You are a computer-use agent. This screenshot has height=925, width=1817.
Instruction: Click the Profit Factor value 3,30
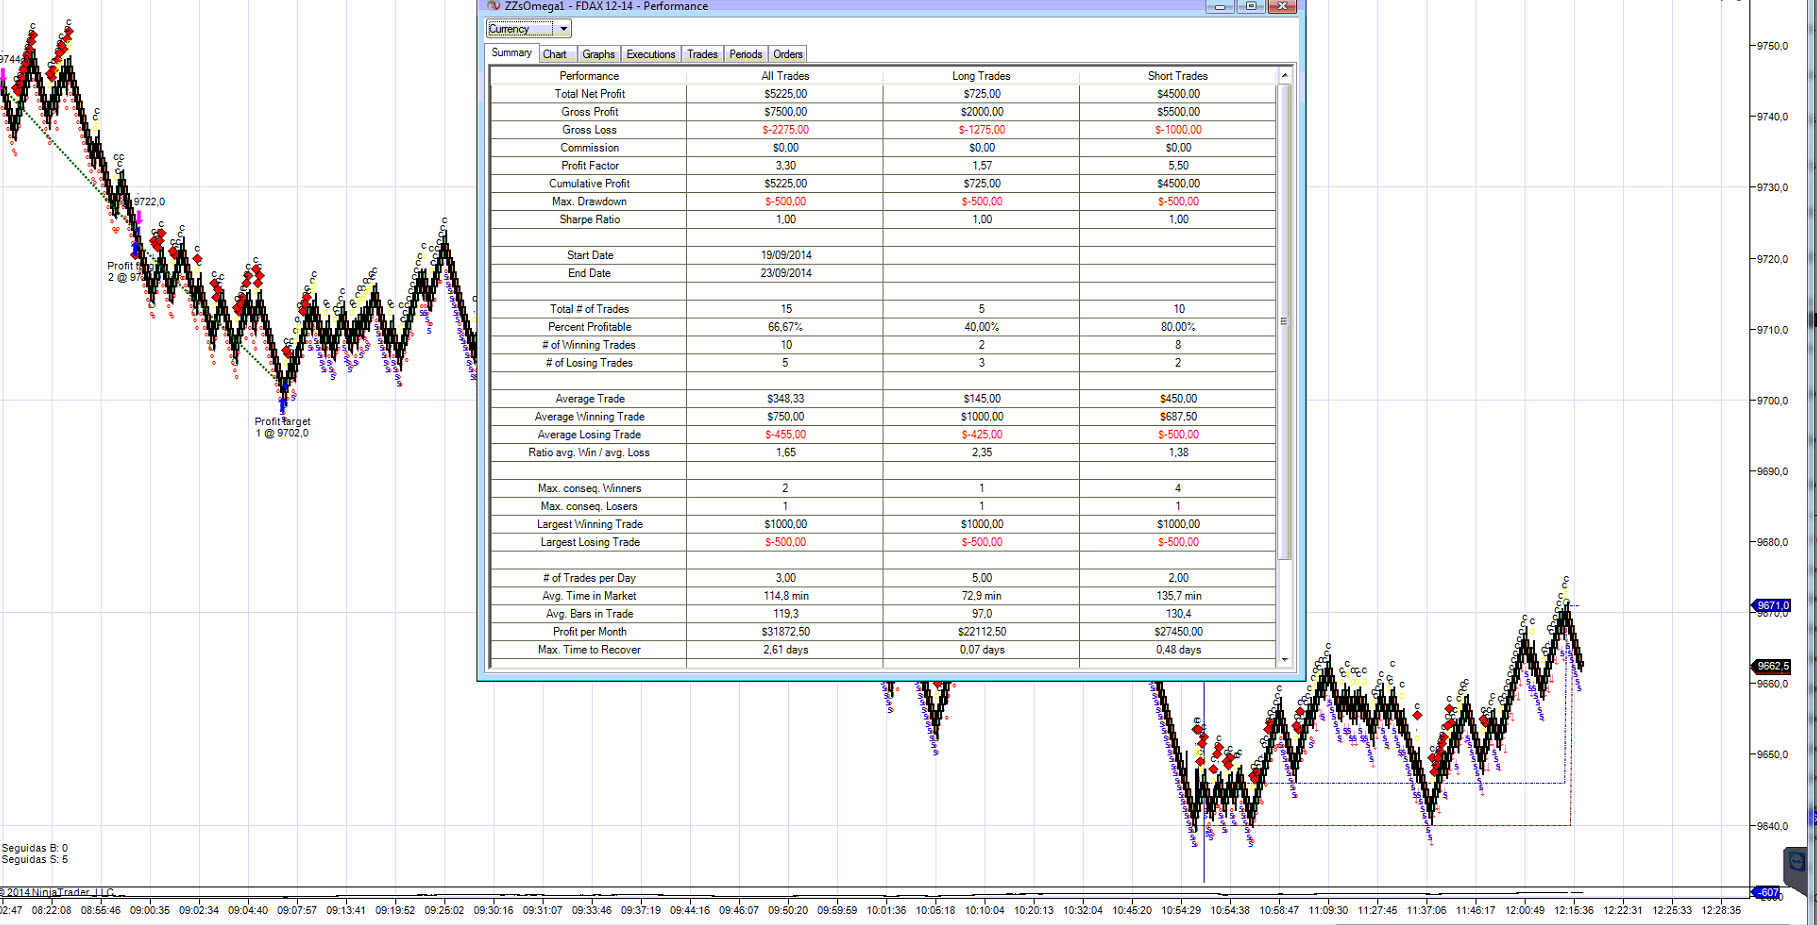(x=785, y=166)
